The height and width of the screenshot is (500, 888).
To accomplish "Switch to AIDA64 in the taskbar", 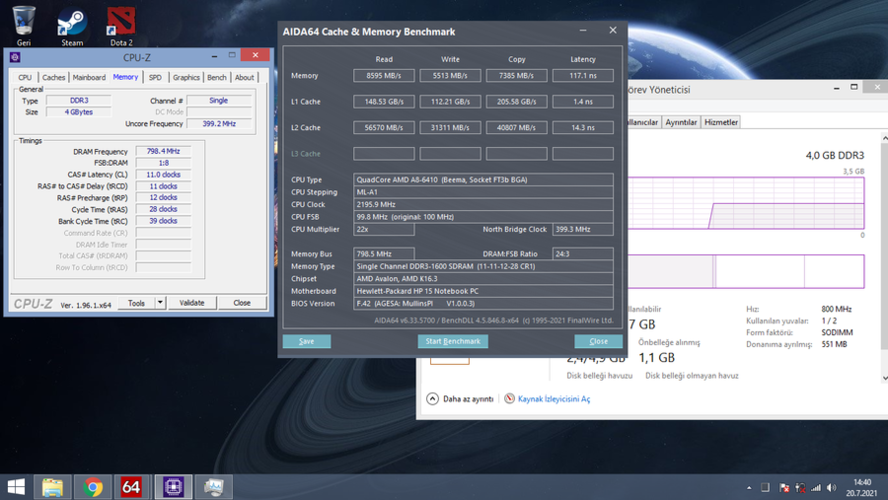I will tap(131, 487).
